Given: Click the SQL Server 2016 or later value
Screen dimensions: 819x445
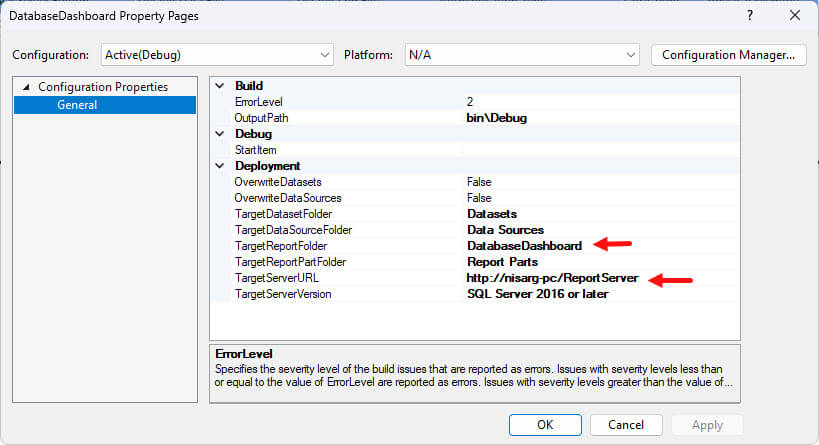Looking at the screenshot, I should click(537, 294).
